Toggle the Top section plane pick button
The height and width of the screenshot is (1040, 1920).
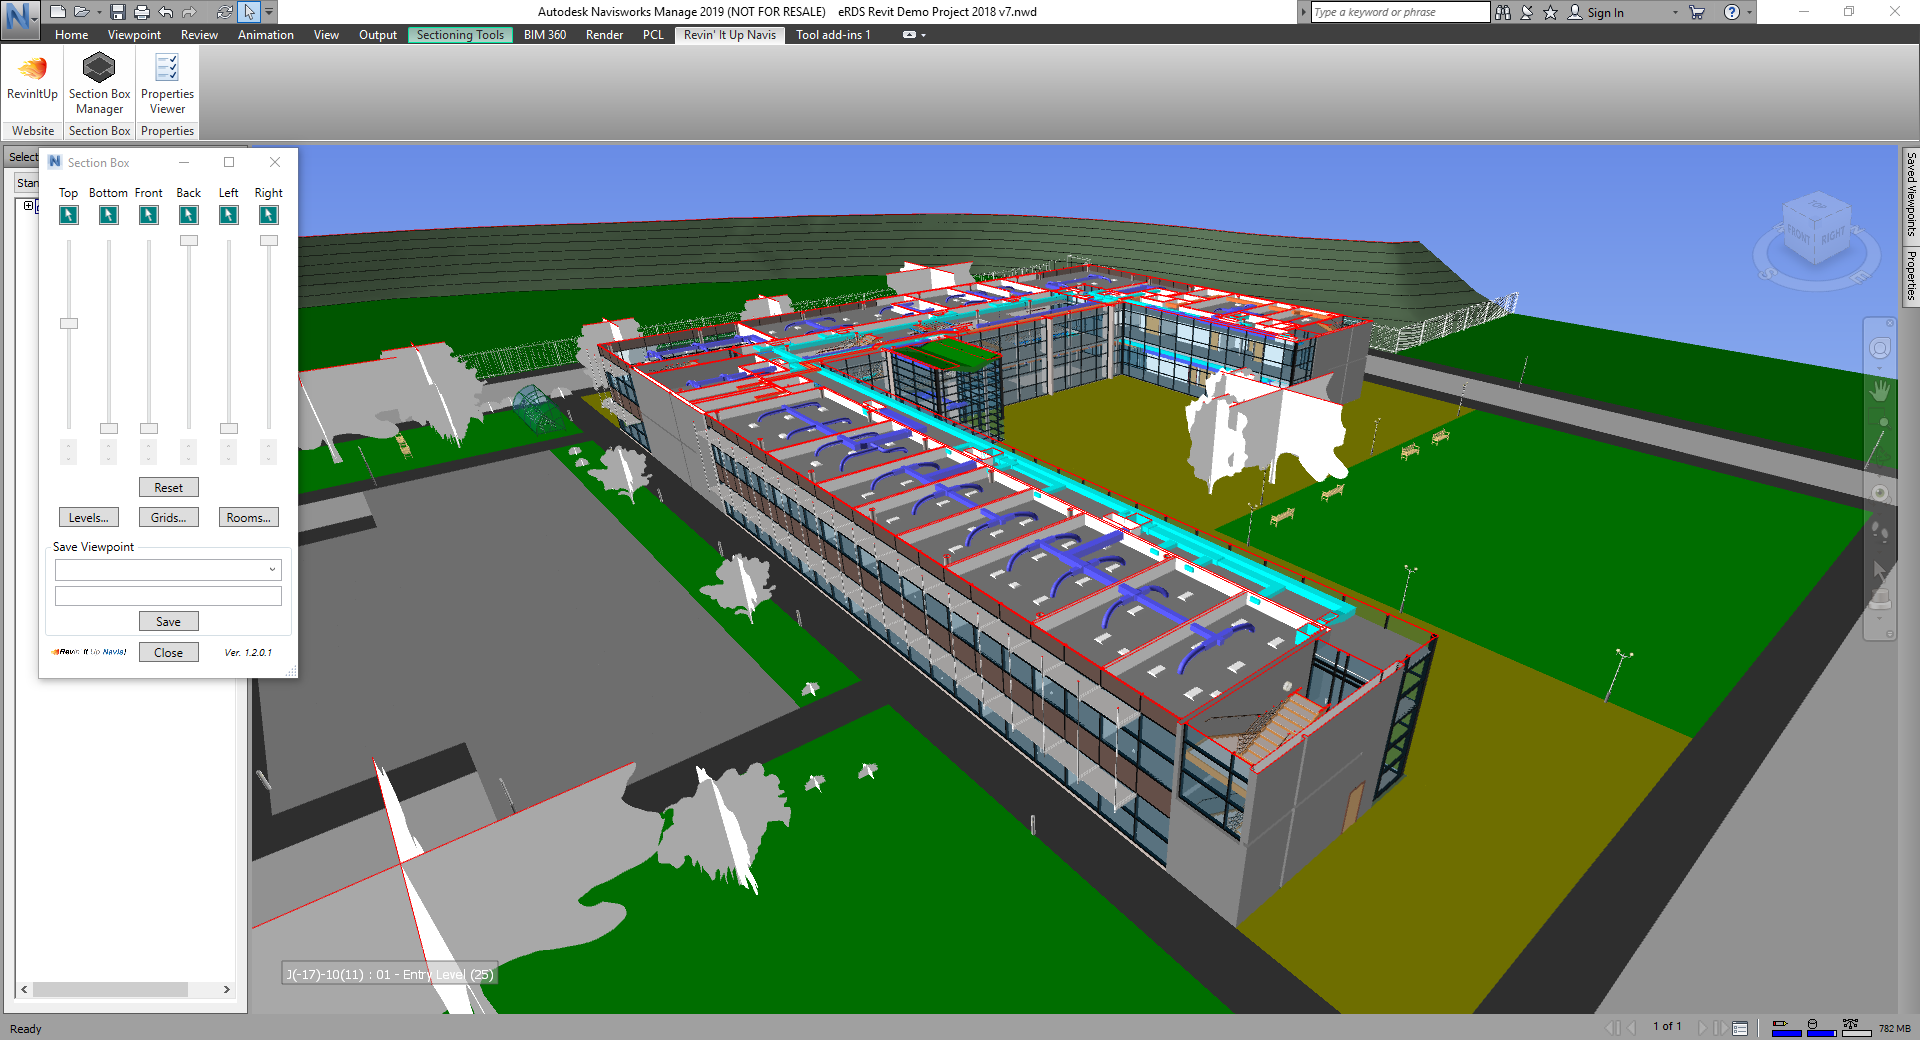point(68,215)
